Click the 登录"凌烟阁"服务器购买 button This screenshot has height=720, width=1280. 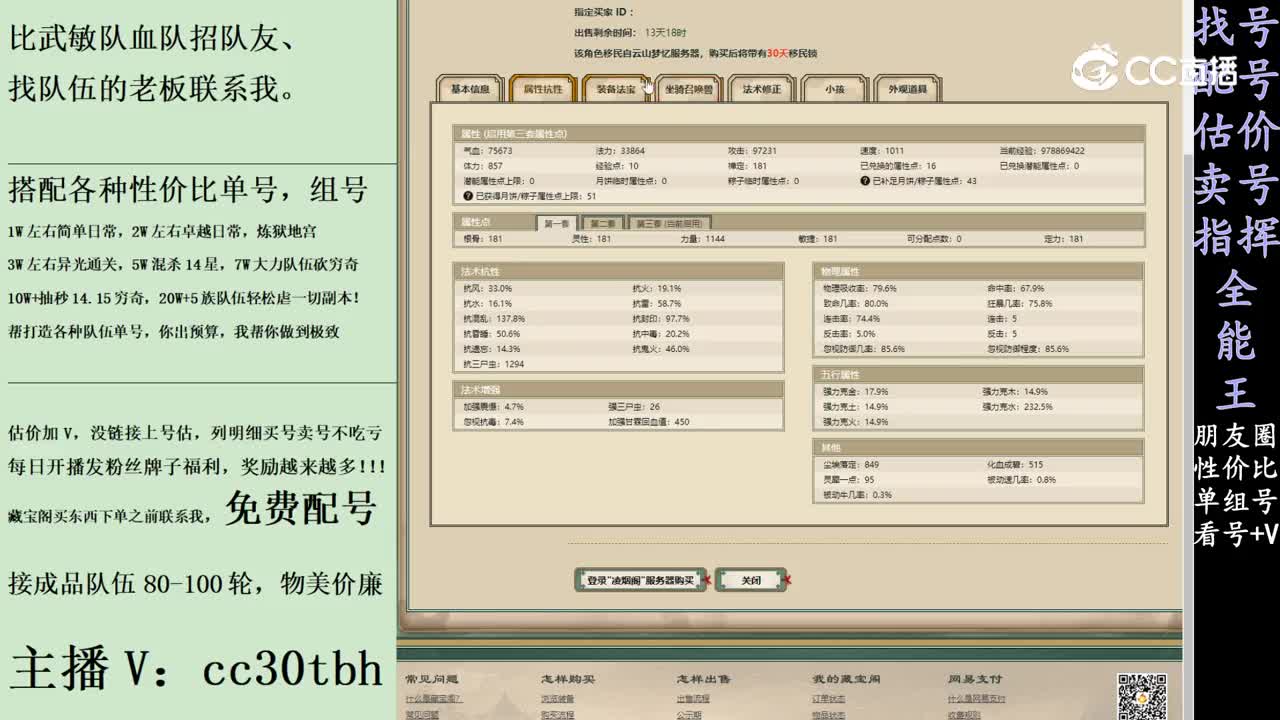pyautogui.click(x=640, y=580)
